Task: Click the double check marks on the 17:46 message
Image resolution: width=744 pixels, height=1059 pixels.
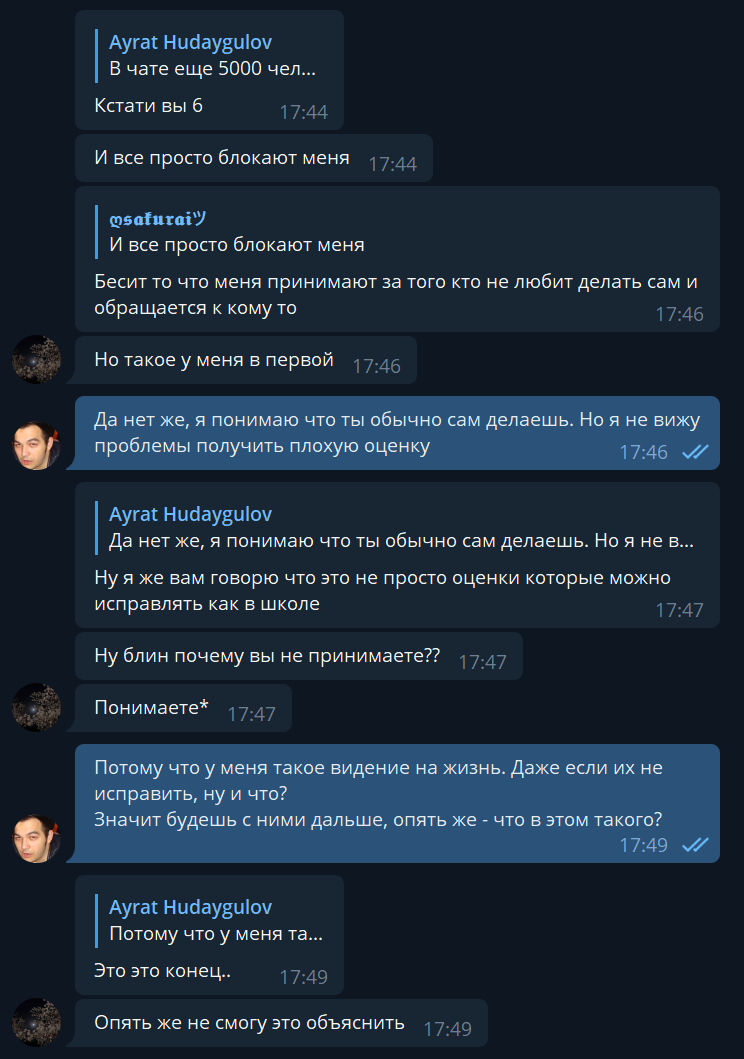Action: pos(695,452)
